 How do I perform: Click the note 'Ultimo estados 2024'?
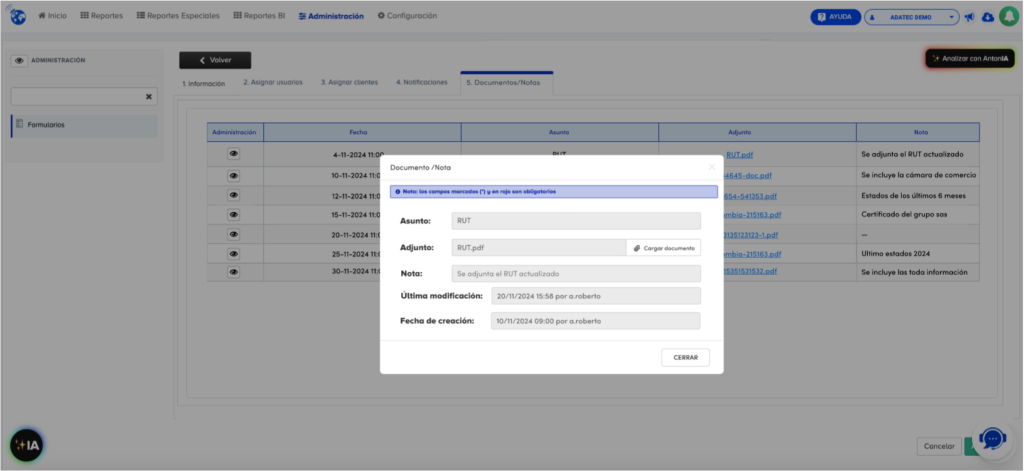[895, 253]
